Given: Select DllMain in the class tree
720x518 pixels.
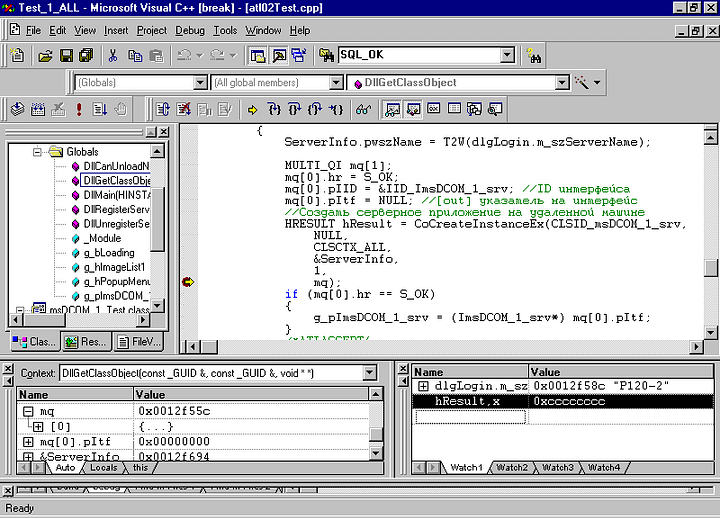Looking at the screenshot, I should (x=115, y=195).
